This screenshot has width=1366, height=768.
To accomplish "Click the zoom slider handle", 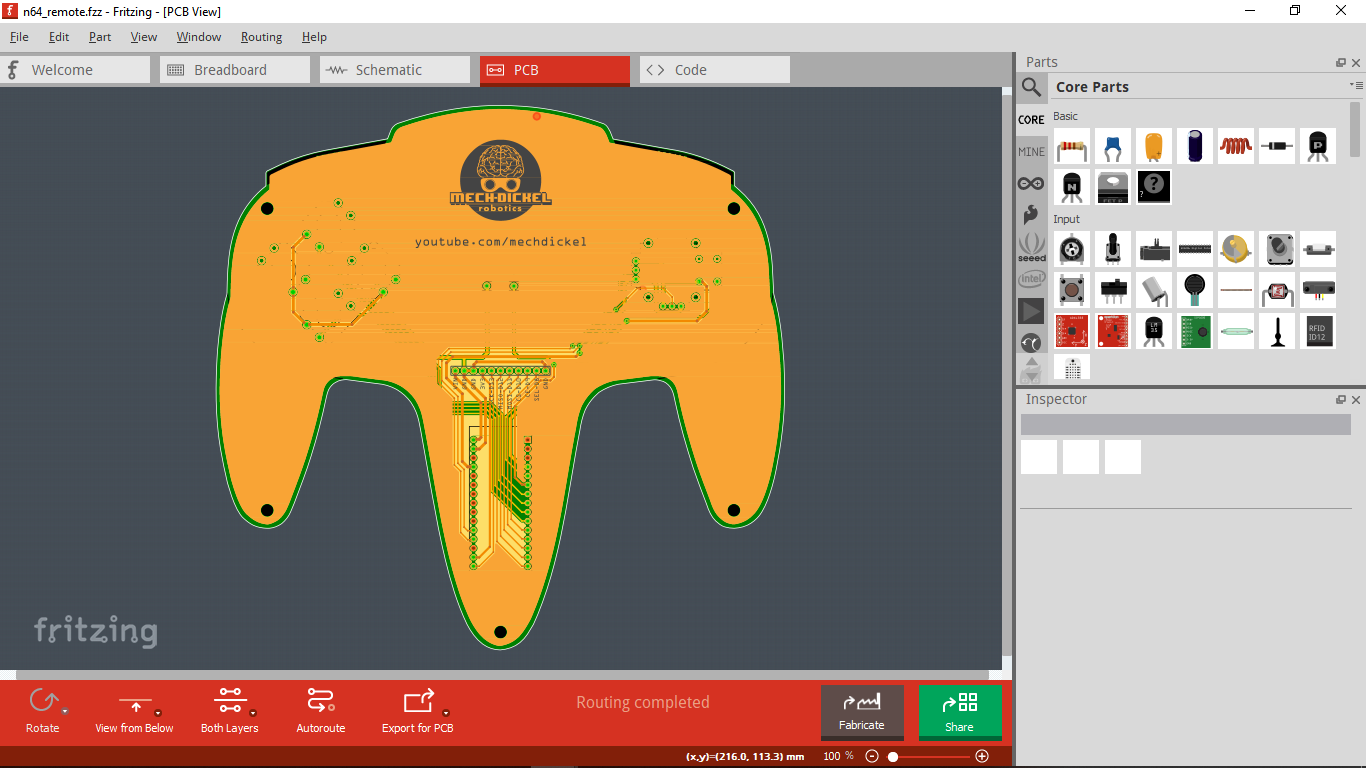I will (x=893, y=757).
